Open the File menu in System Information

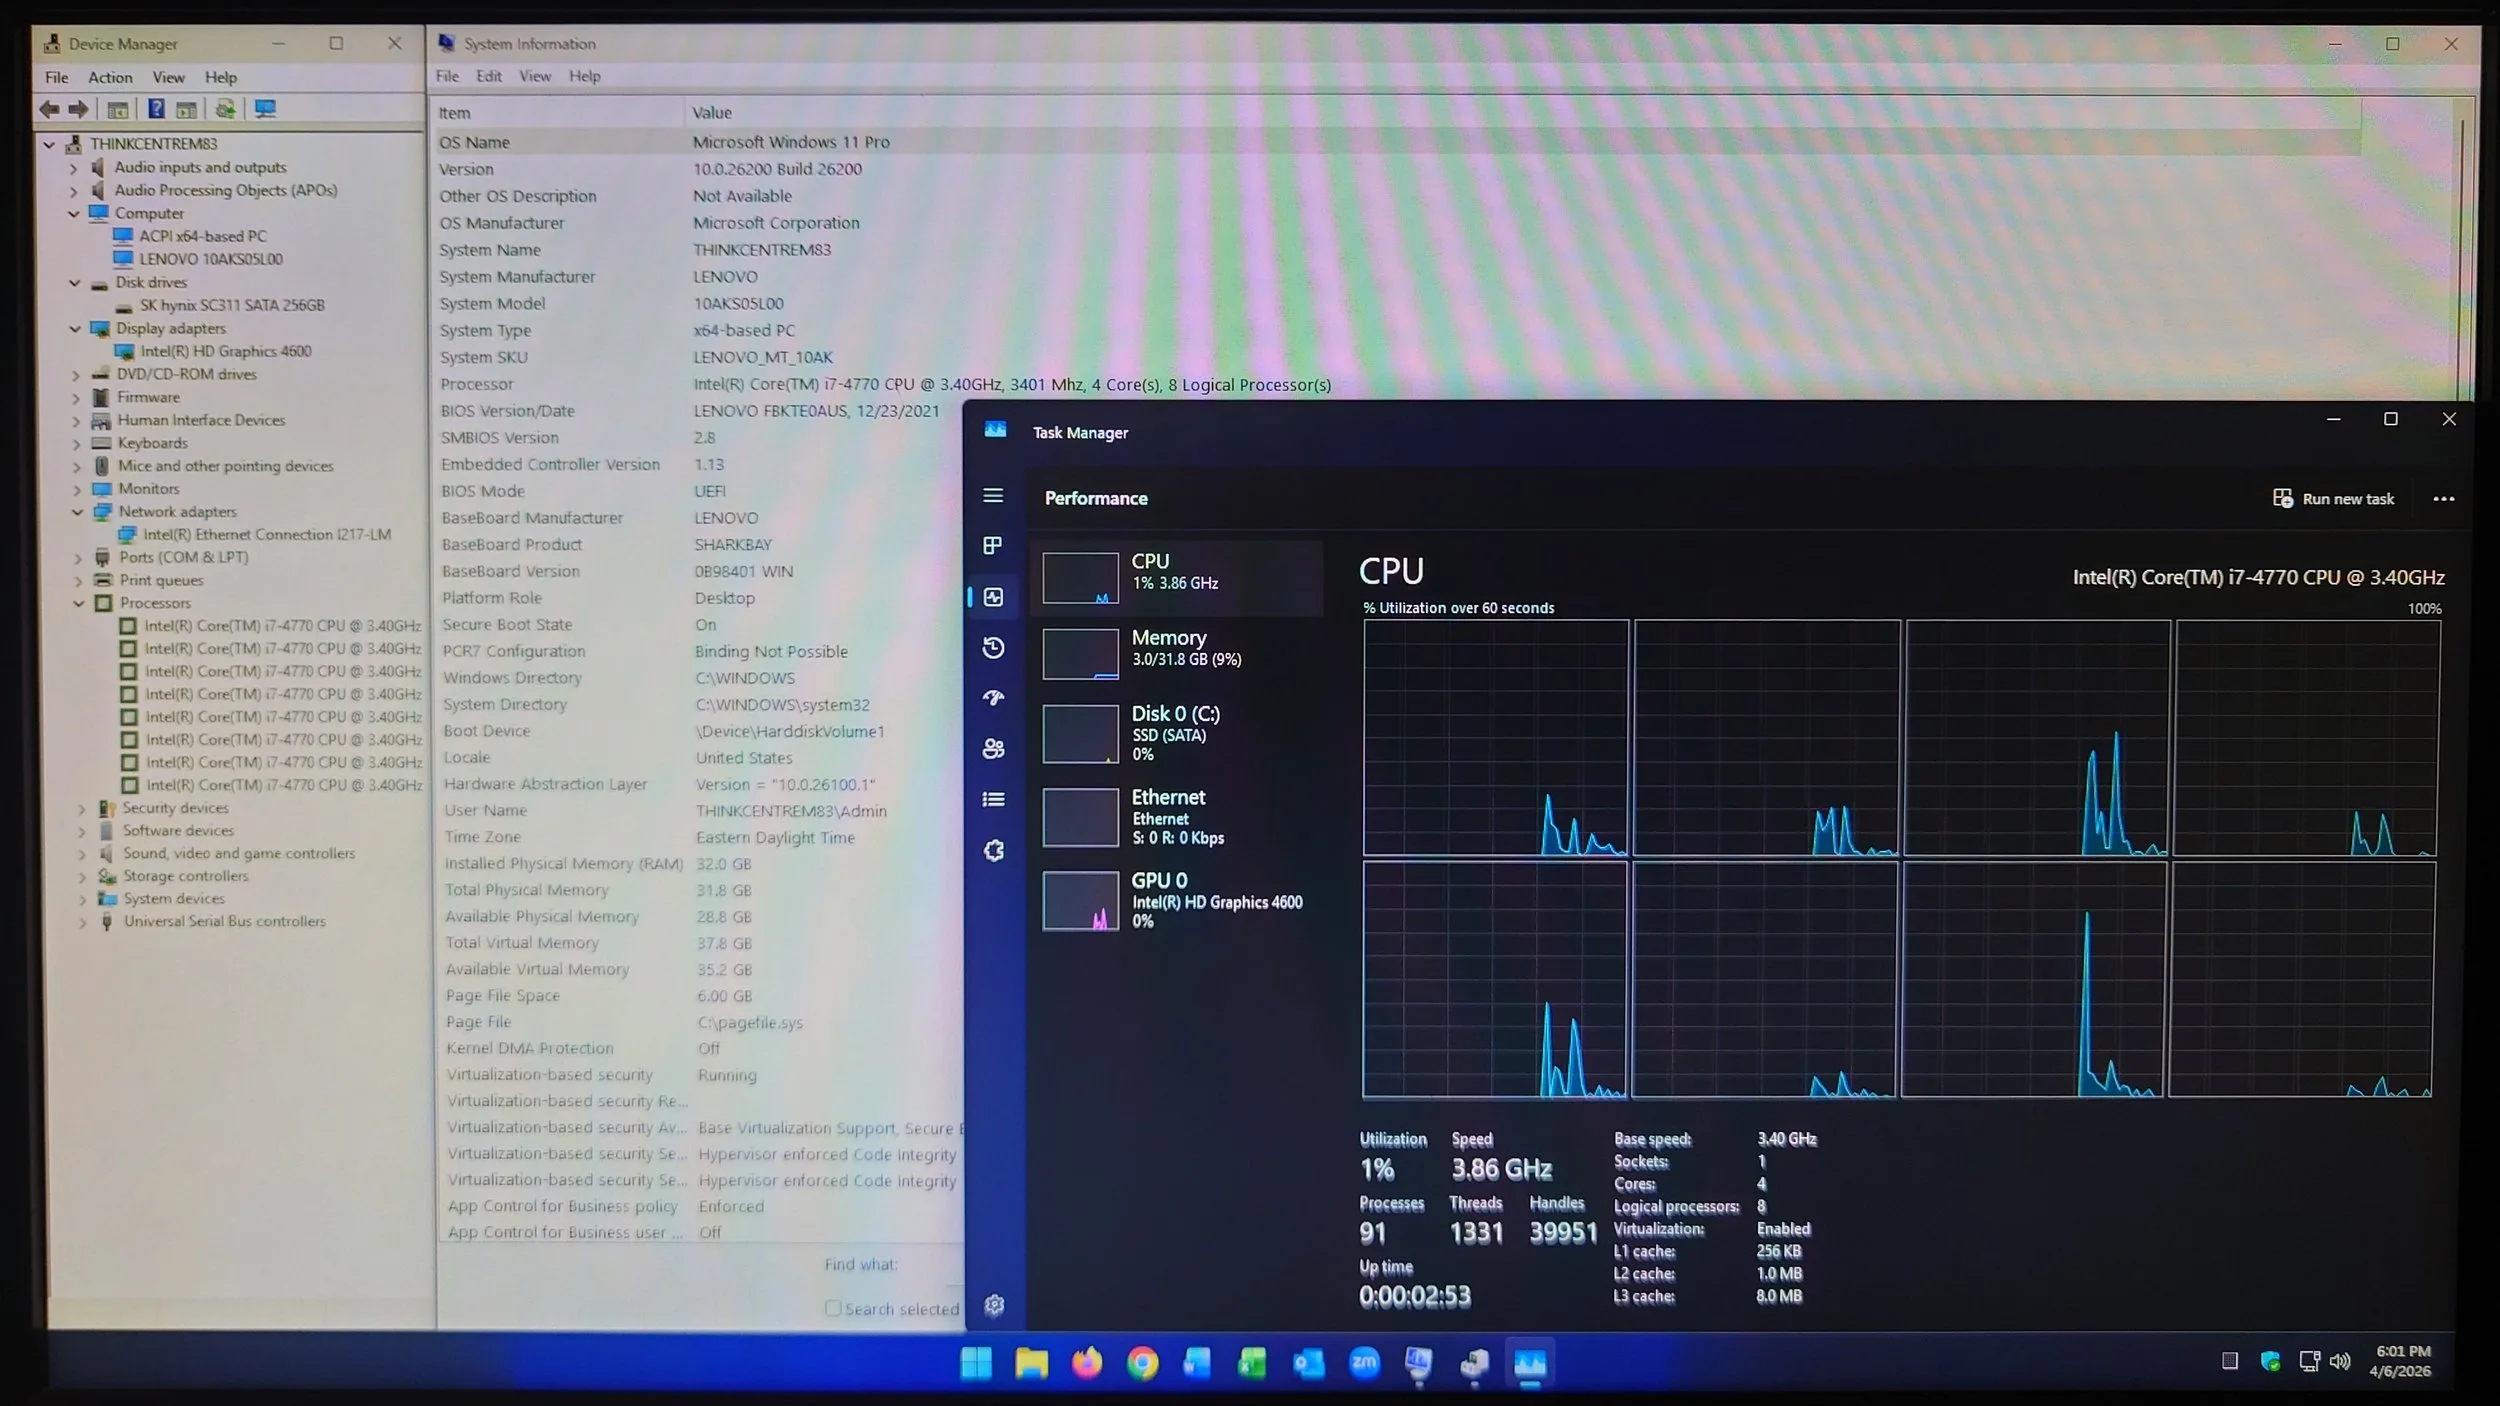click(447, 76)
